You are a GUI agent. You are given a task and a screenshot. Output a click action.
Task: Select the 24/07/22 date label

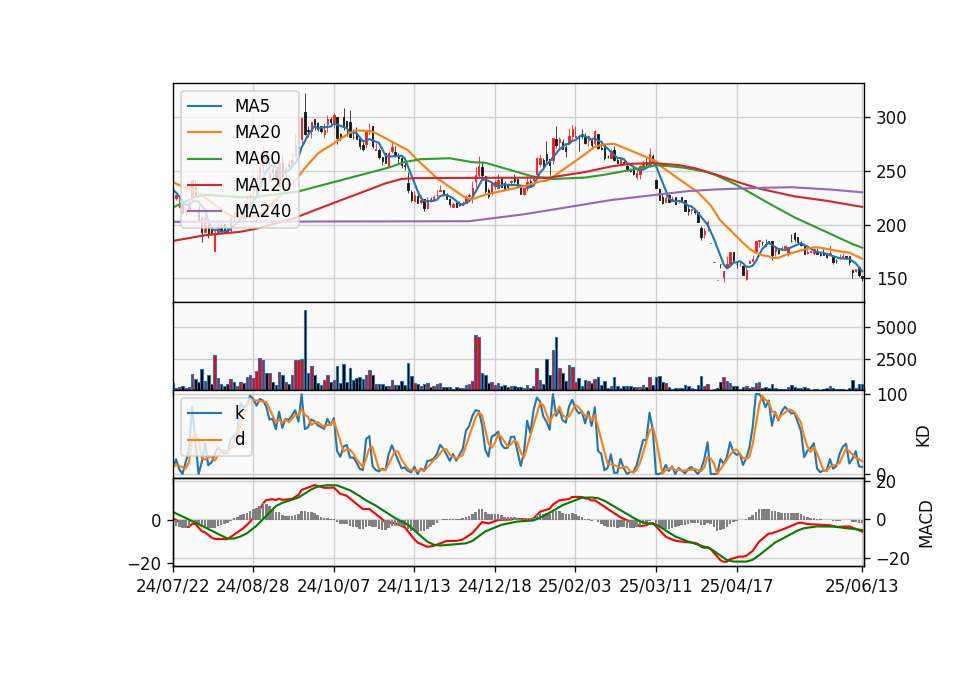(x=173, y=586)
